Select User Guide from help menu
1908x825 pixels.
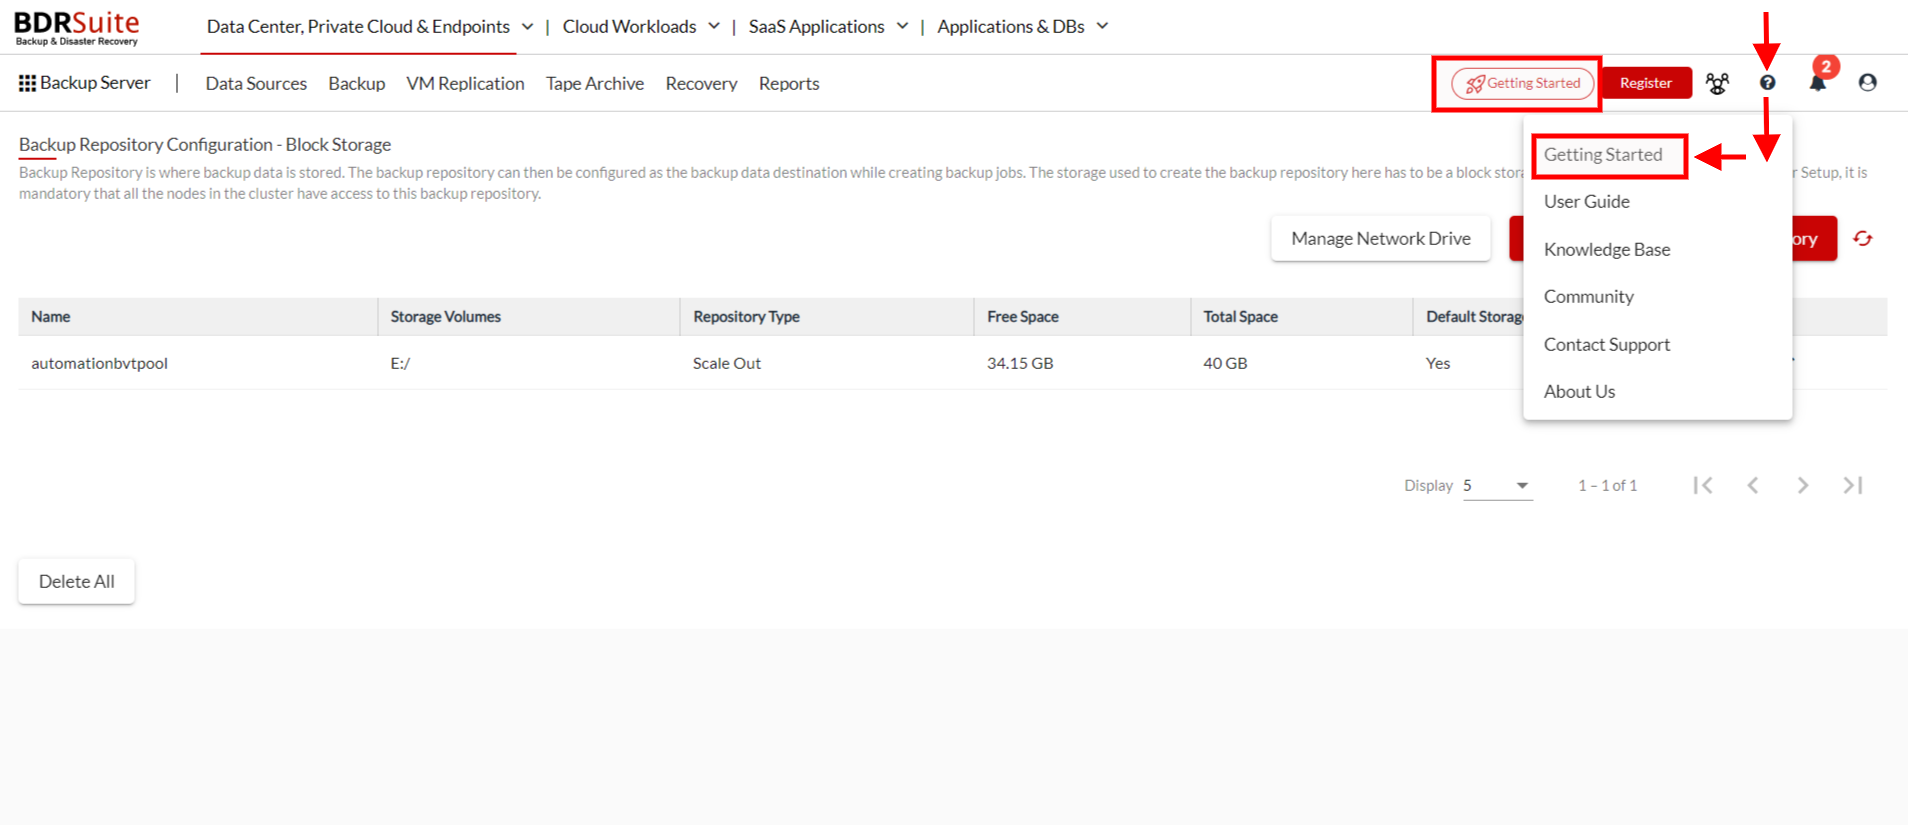1587,202
